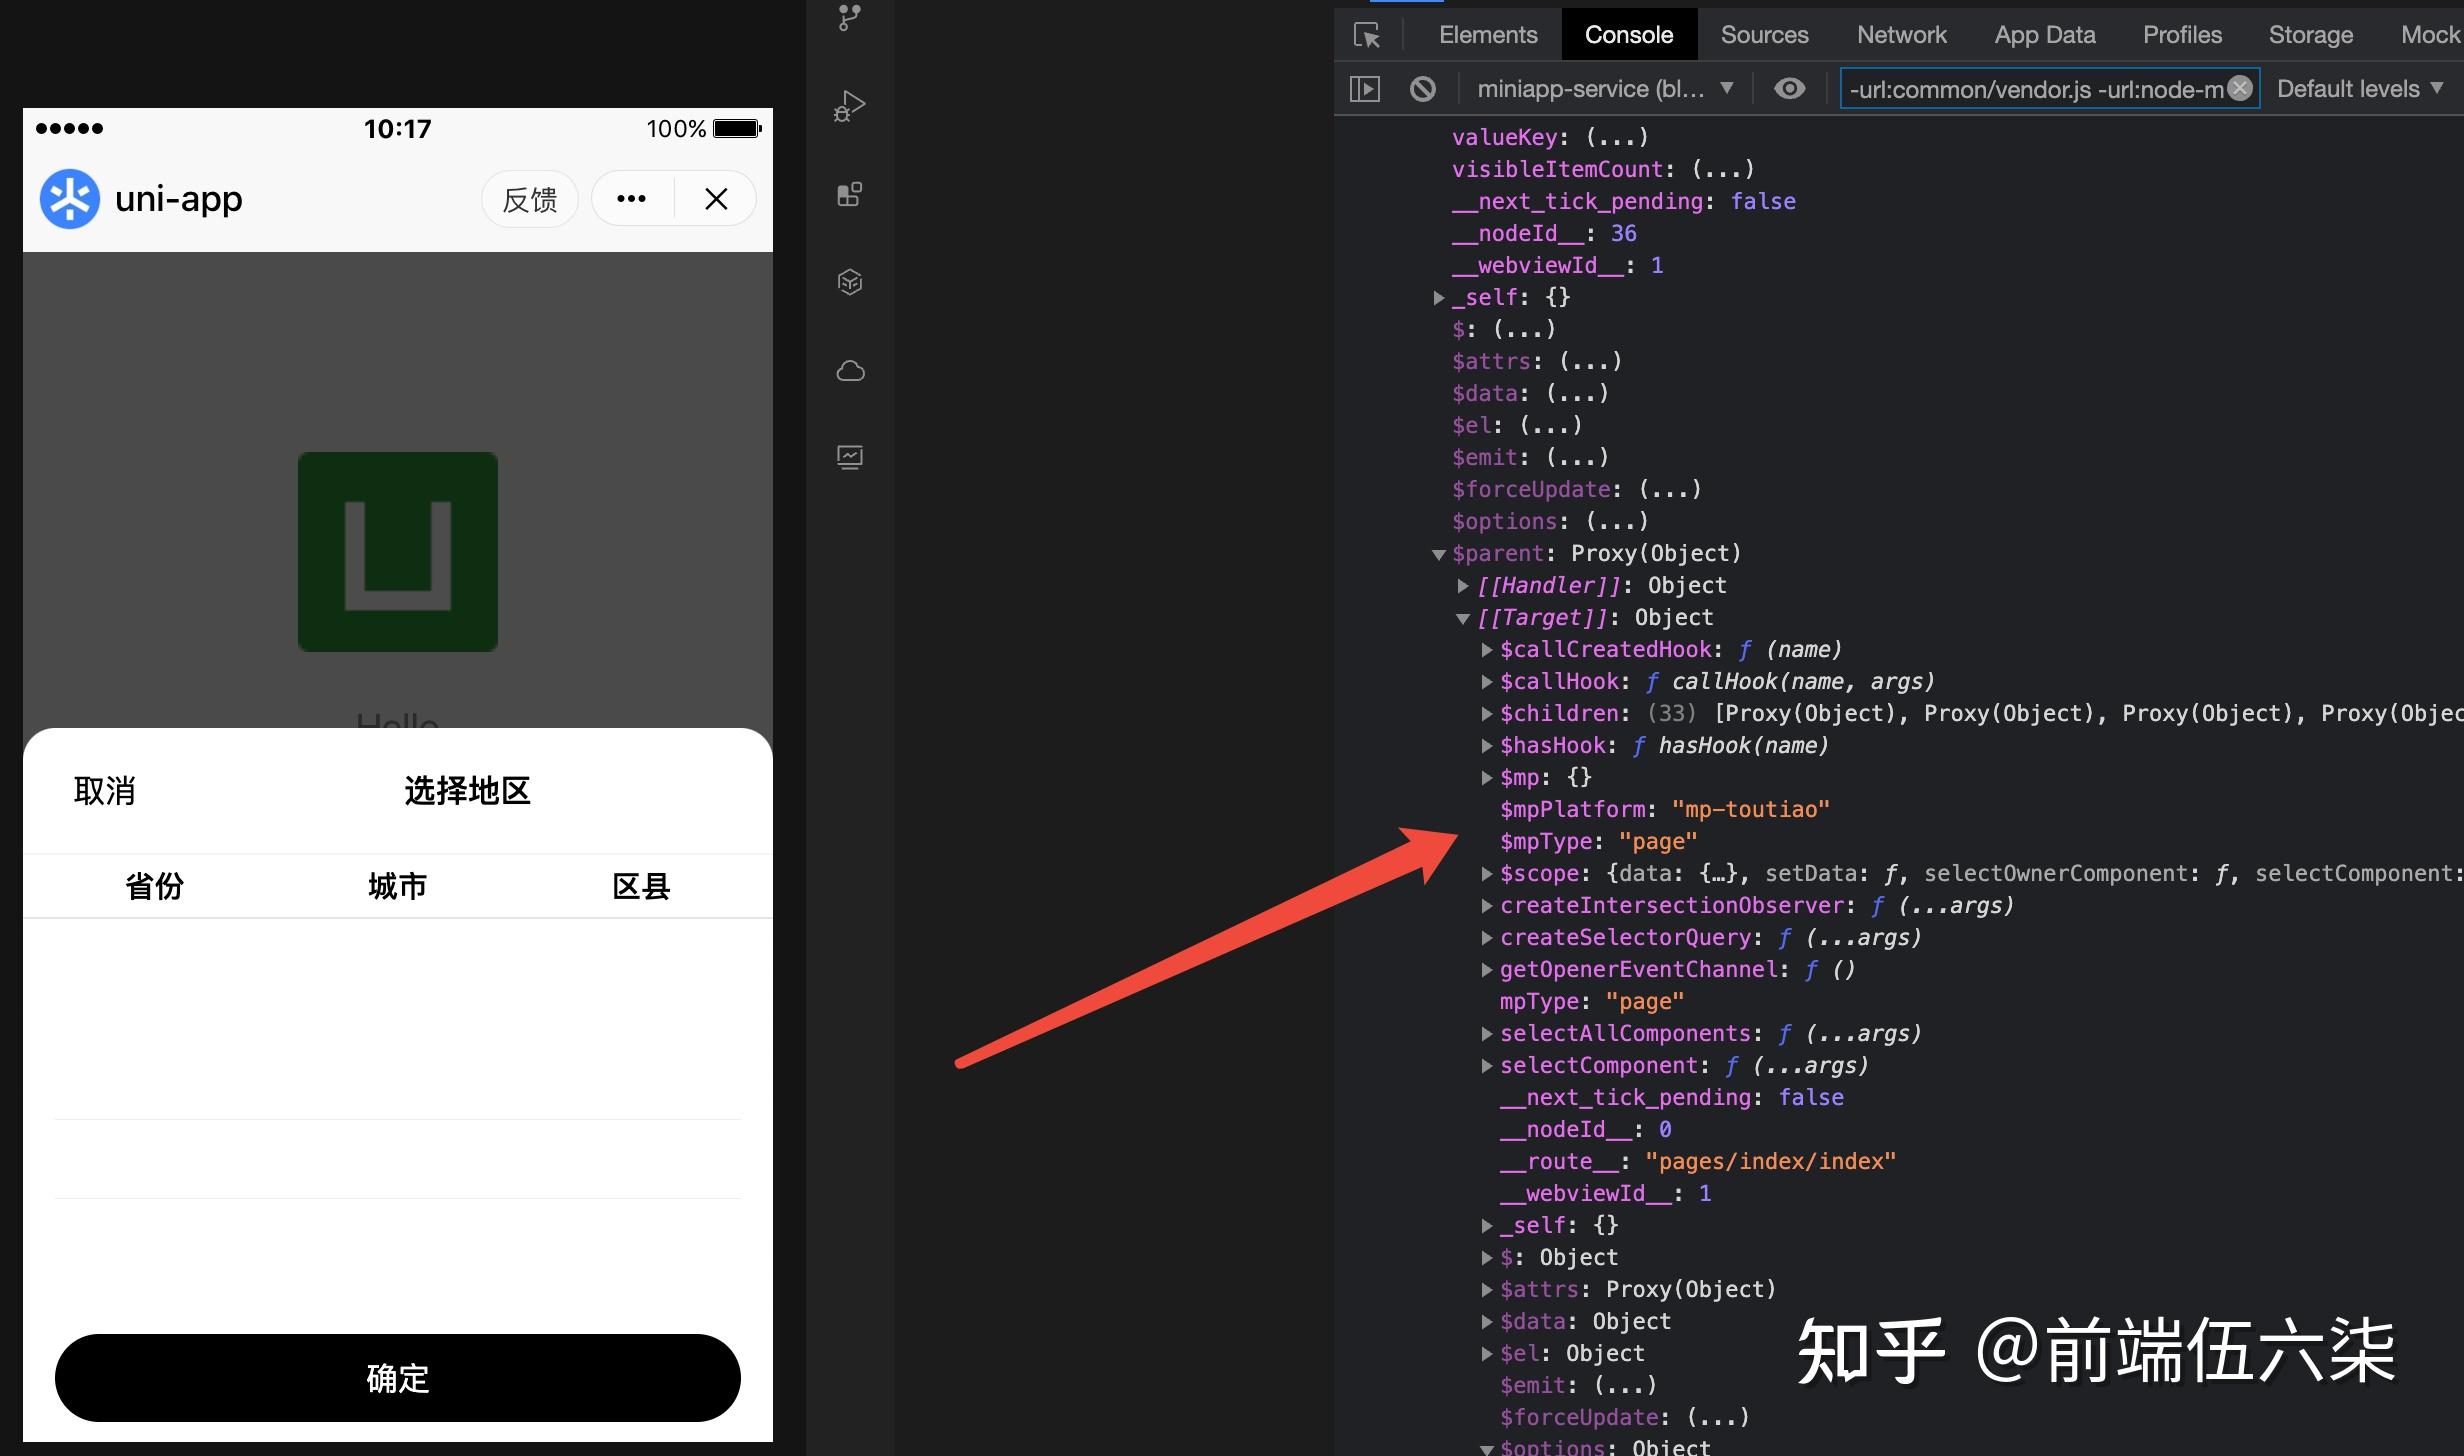This screenshot has width=2464, height=1456.
Task: Click the 确定 confirm button
Action: 398,1378
